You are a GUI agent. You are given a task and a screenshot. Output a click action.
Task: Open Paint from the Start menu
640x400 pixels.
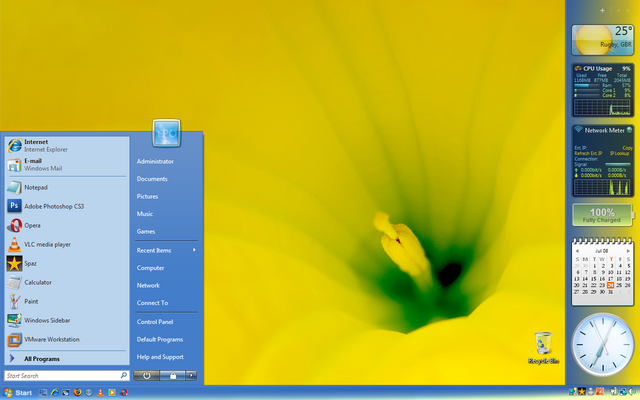coord(67,301)
